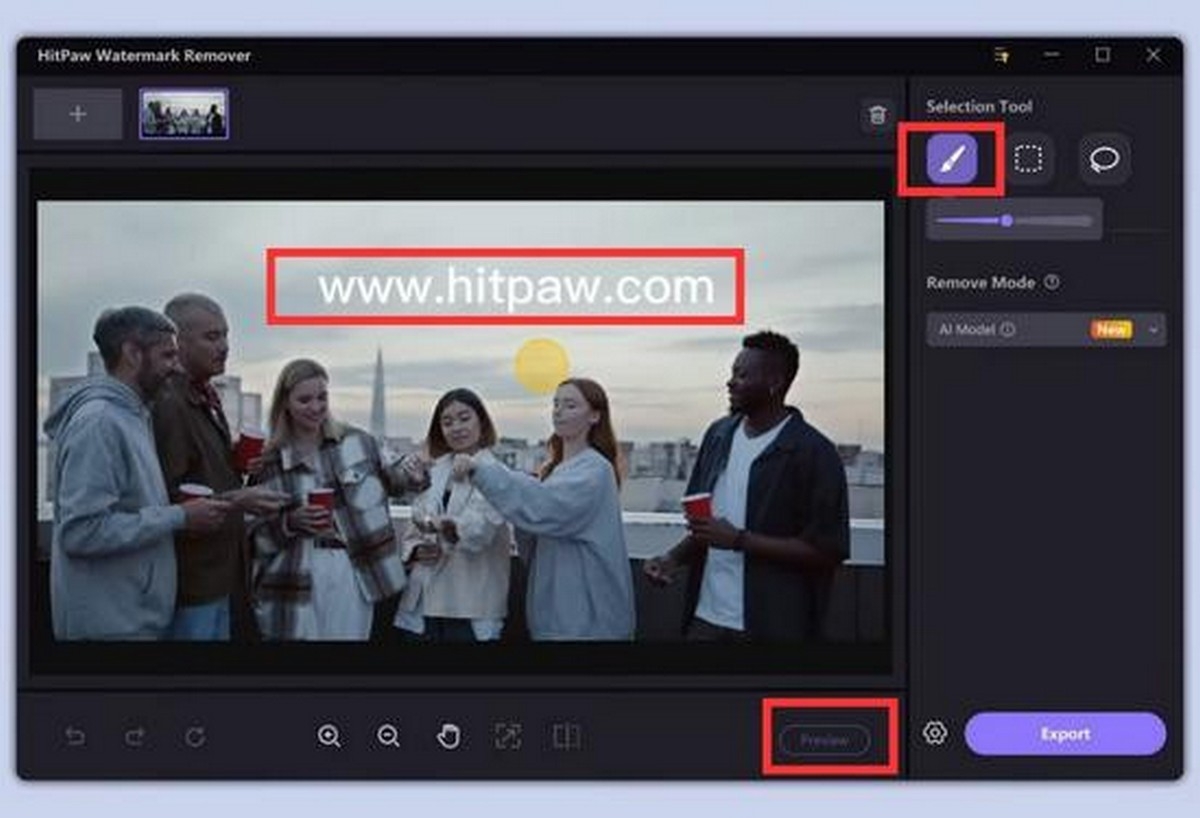The height and width of the screenshot is (818, 1200).
Task: Select the Hand pan tool
Action: coord(448,737)
